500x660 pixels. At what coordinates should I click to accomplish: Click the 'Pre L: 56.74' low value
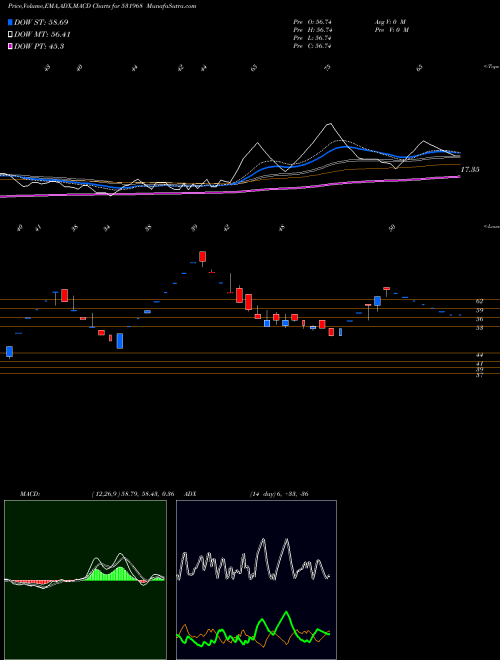[312, 38]
